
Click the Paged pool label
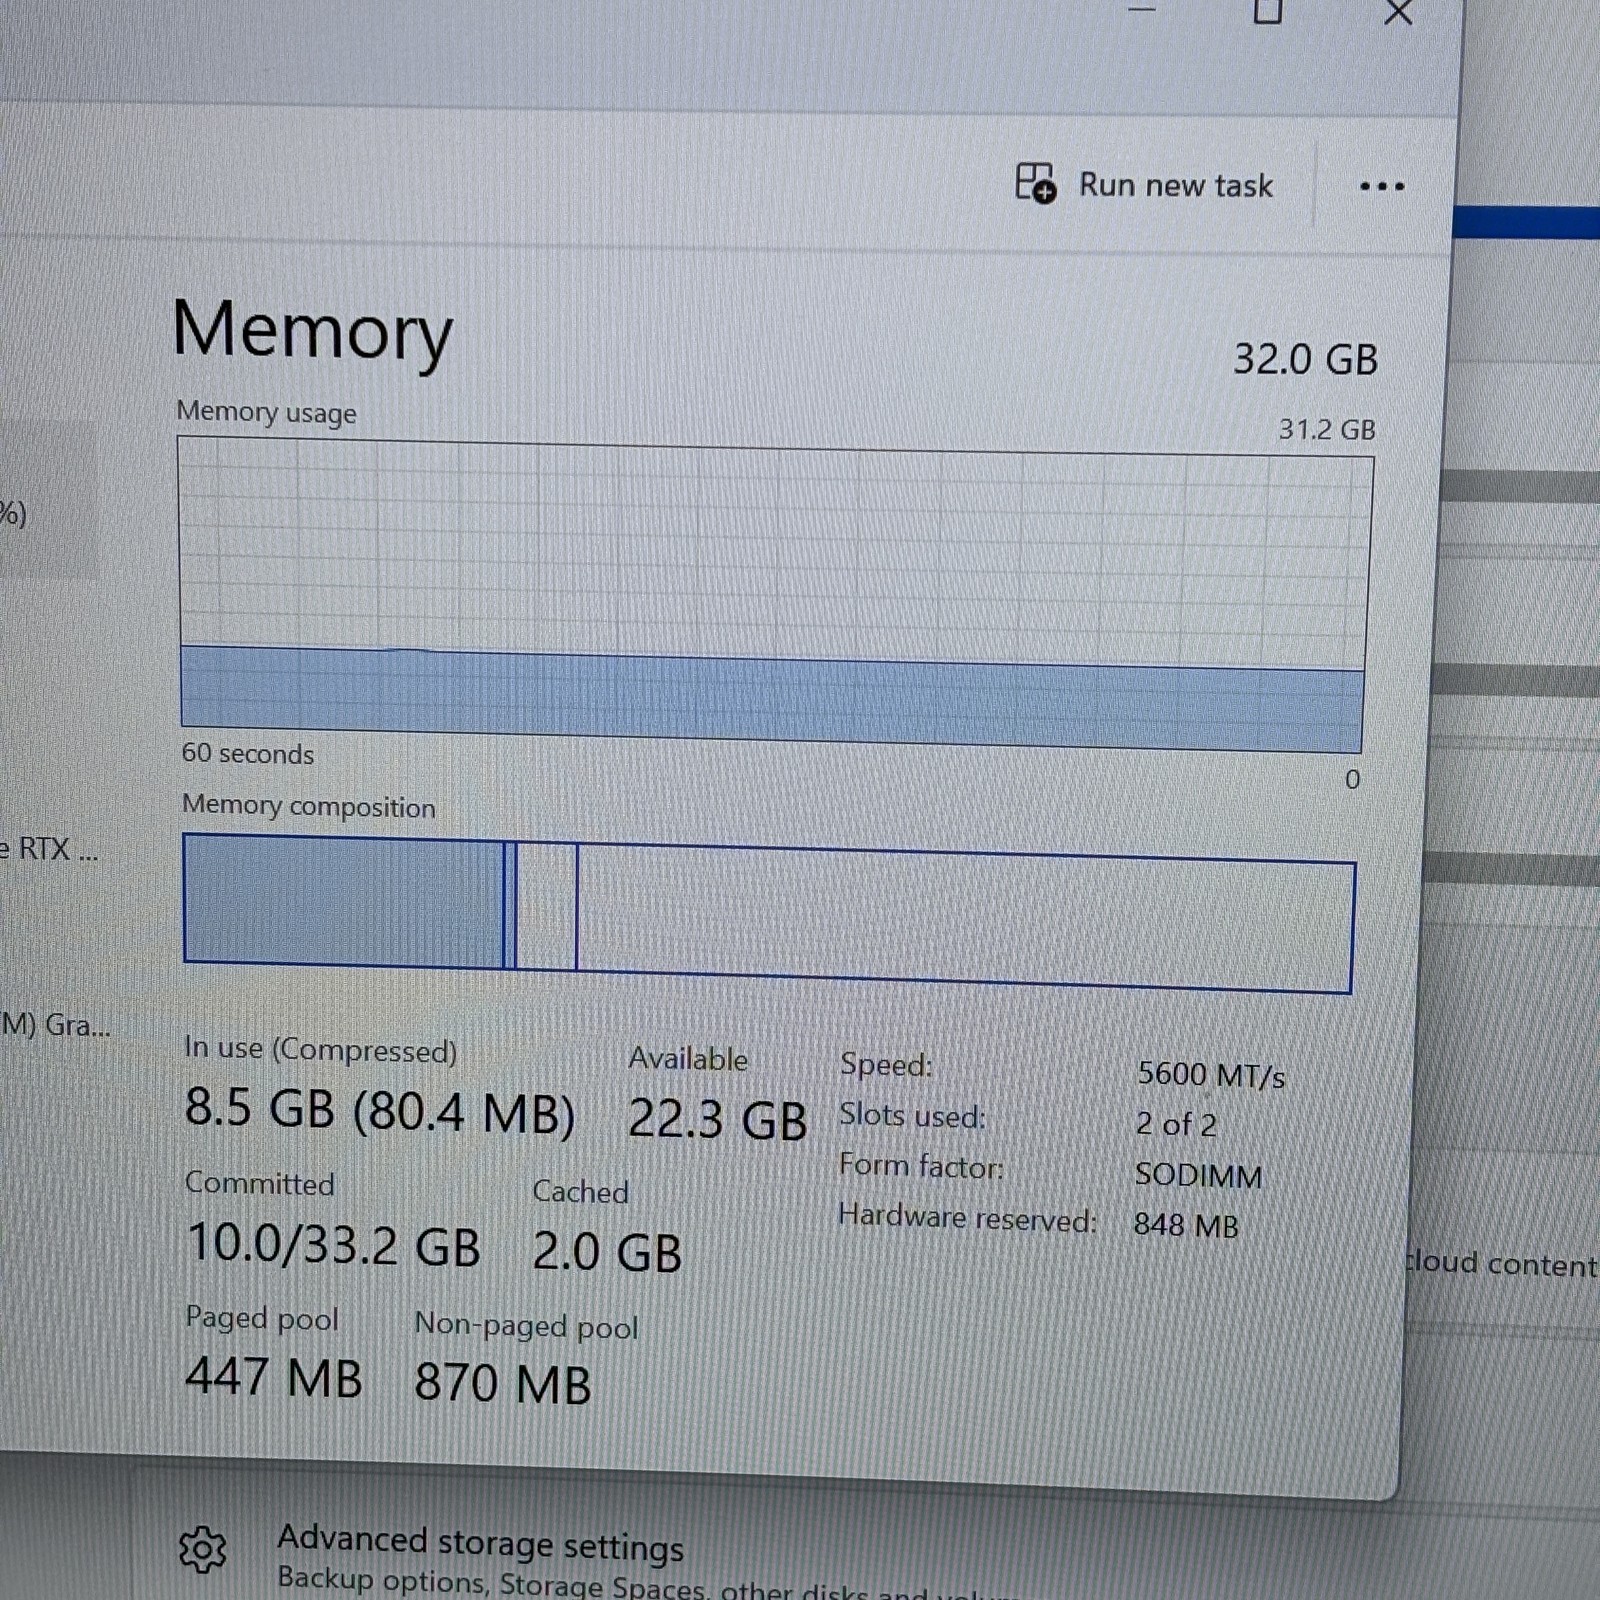(x=262, y=1319)
